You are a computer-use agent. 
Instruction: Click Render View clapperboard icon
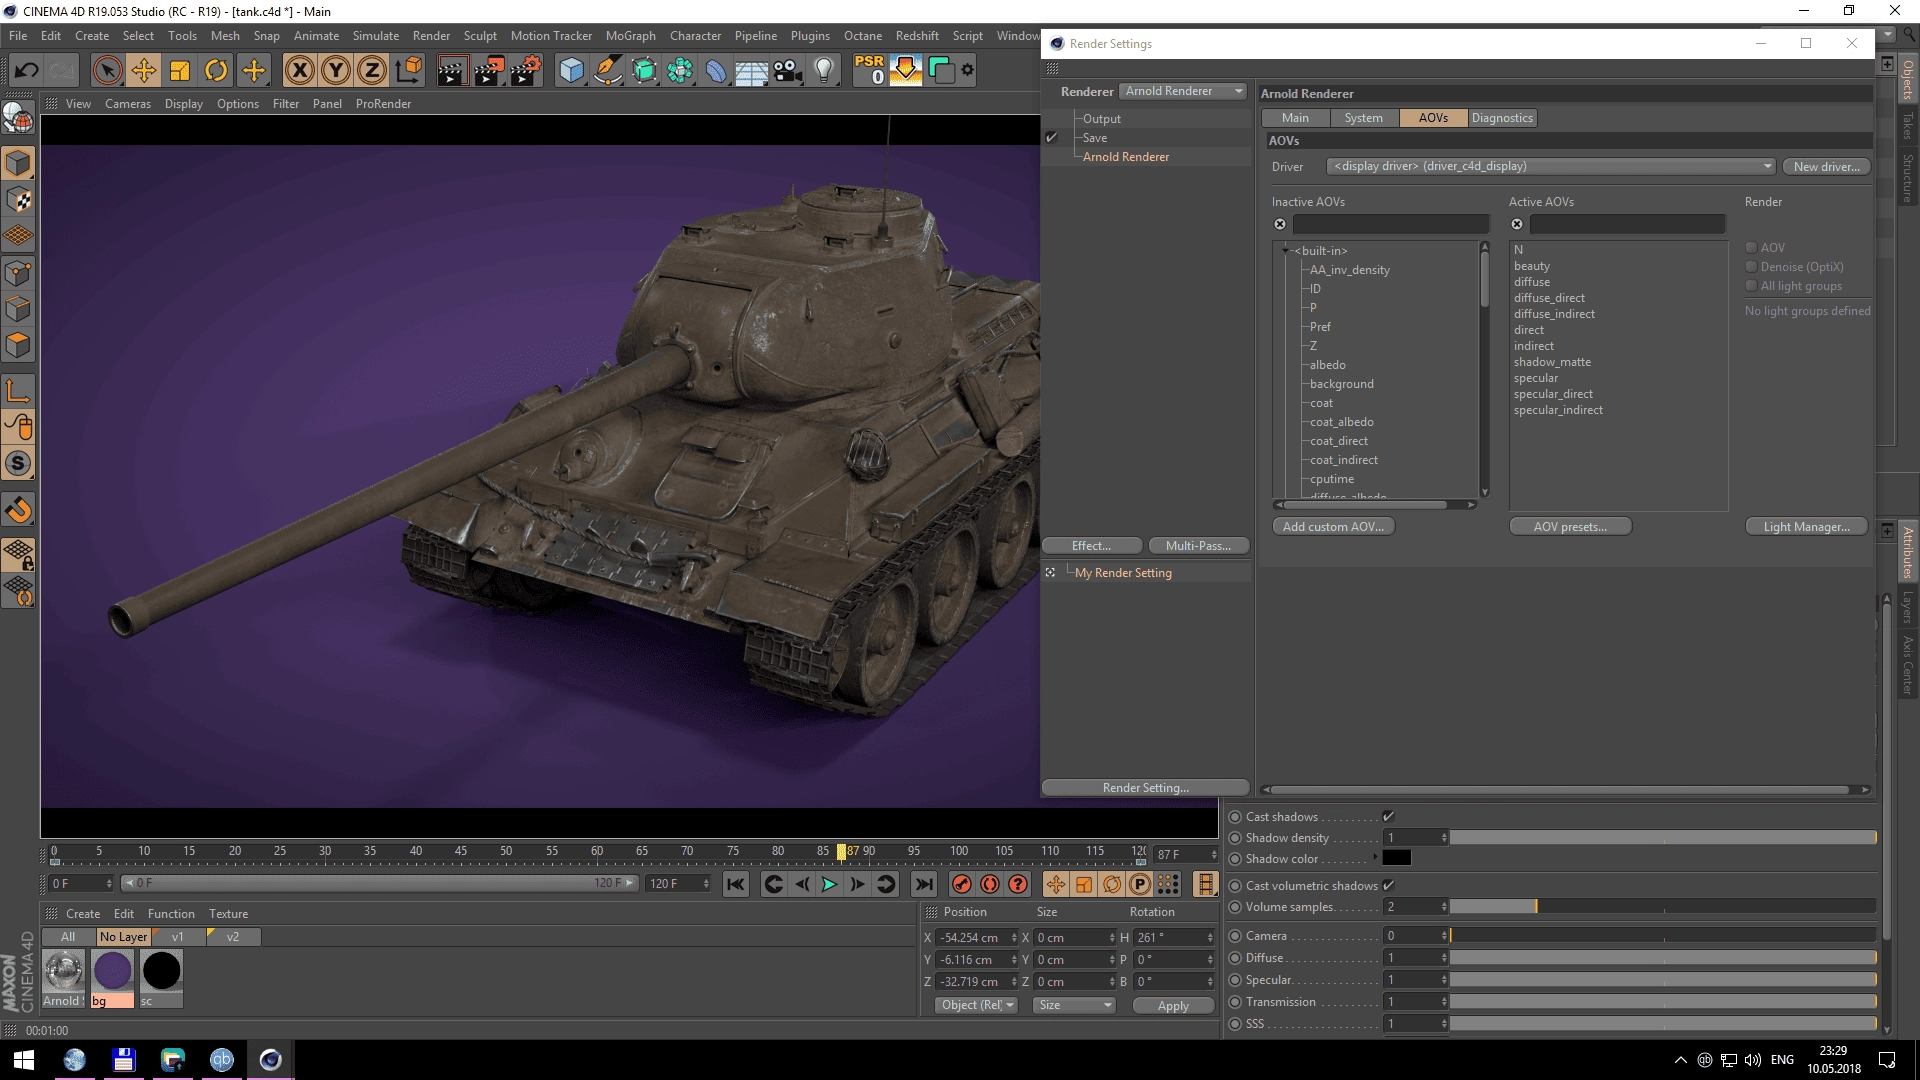coord(452,70)
